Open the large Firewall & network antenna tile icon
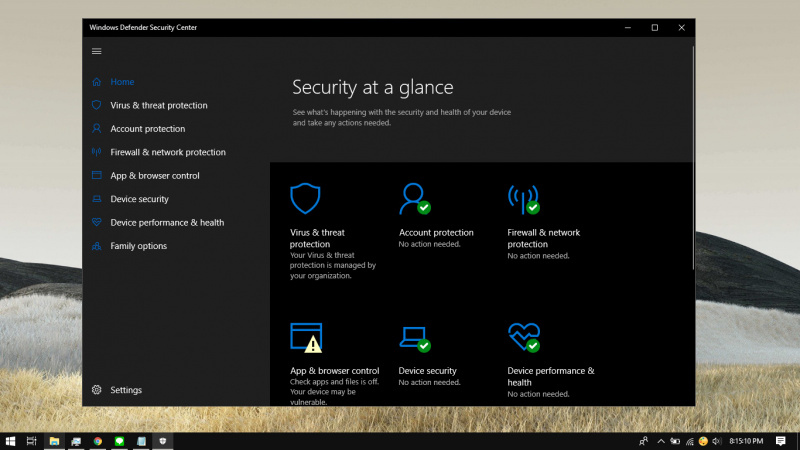This screenshot has width=800, height=450. click(x=523, y=199)
